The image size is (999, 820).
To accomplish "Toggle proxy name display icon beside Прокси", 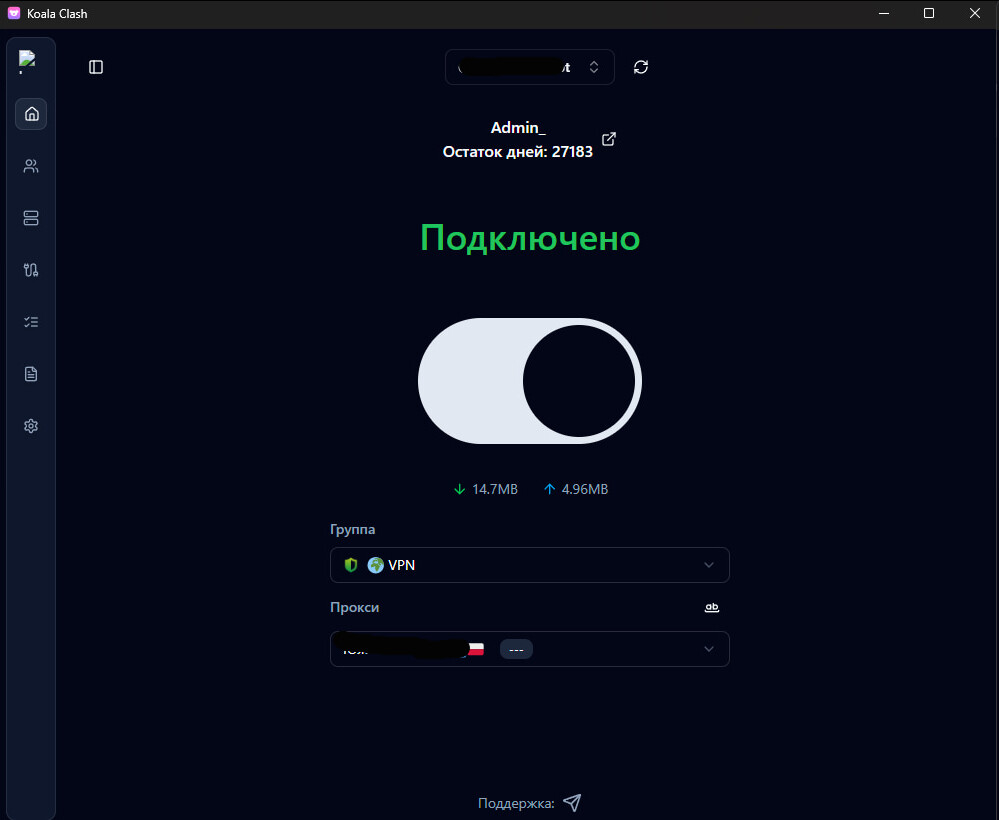I will 712,607.
